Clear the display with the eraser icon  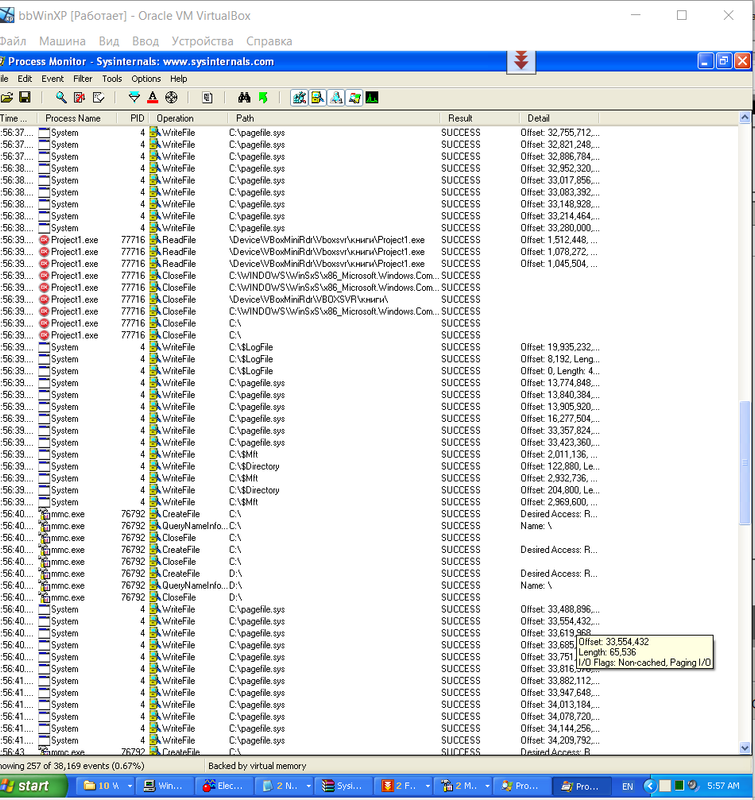point(98,97)
